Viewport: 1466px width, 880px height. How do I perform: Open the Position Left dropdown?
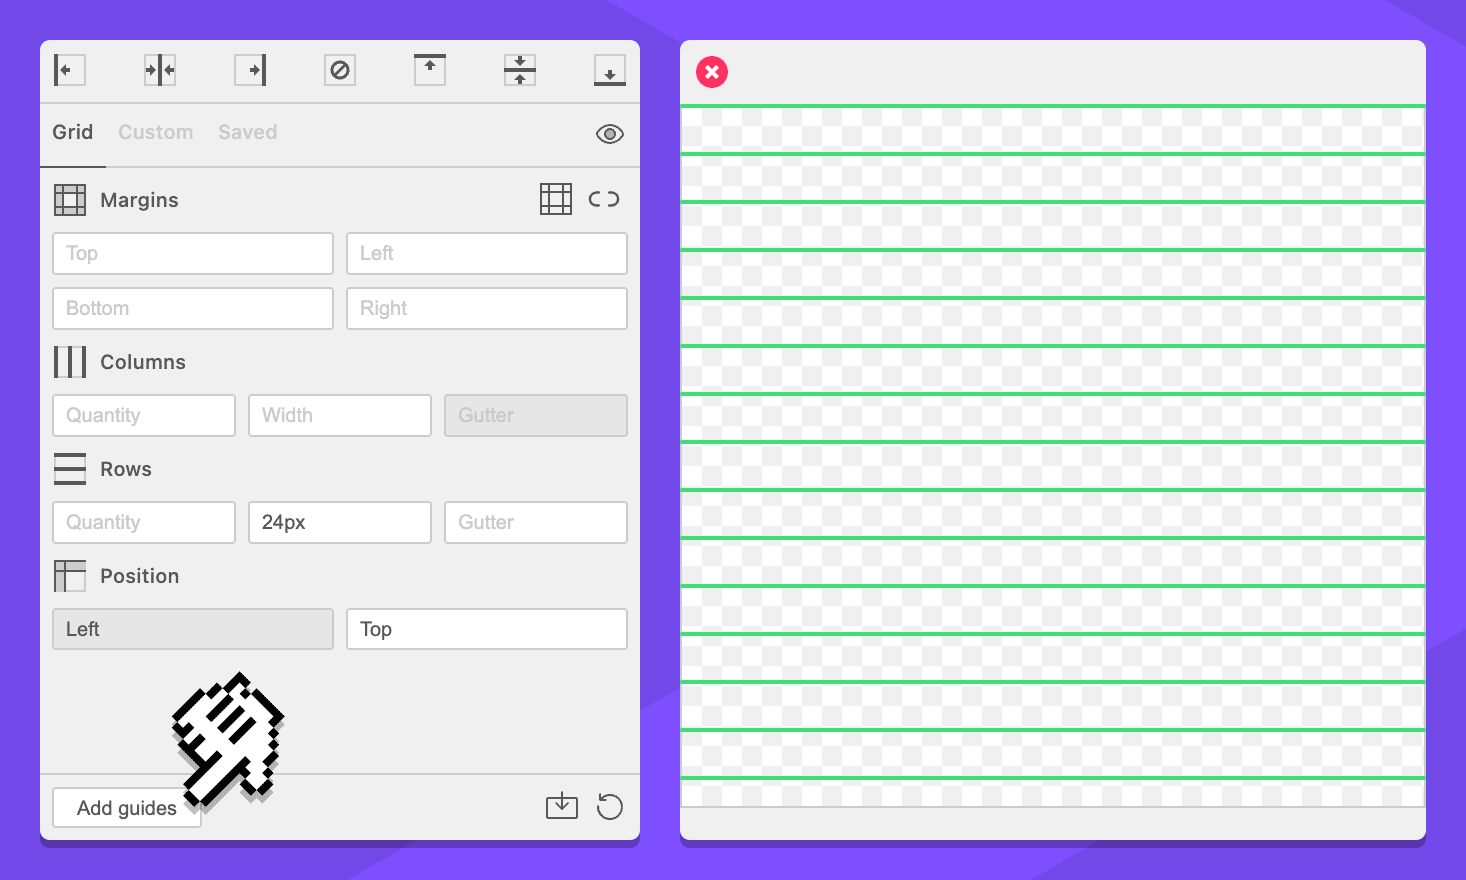coord(192,629)
